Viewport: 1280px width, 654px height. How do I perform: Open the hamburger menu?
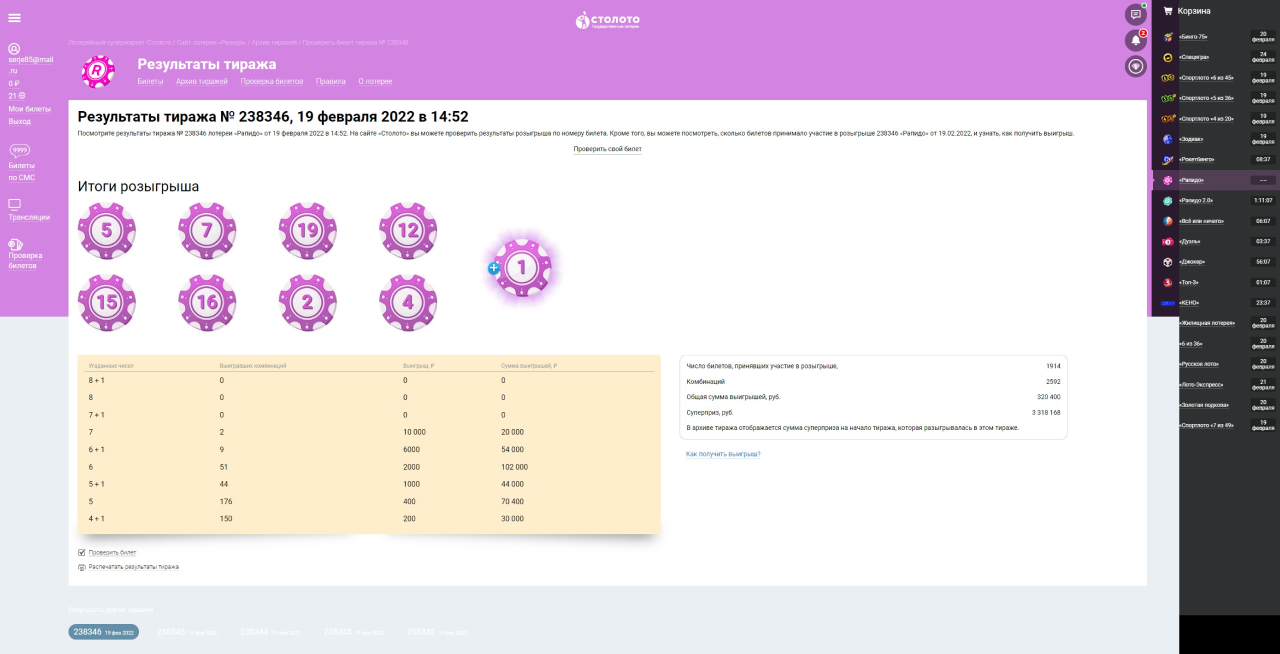click(x=14, y=18)
